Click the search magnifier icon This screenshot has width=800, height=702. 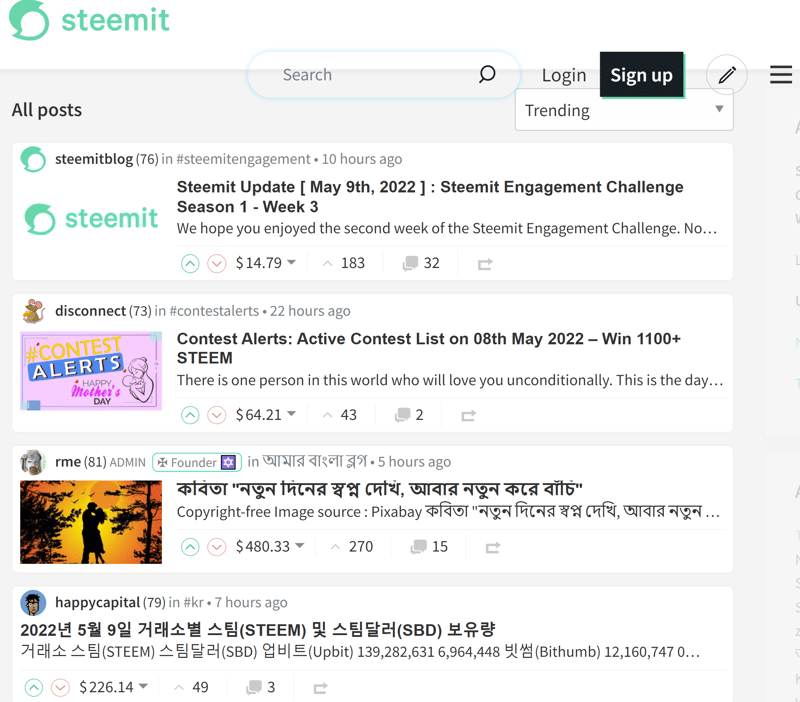pos(487,74)
